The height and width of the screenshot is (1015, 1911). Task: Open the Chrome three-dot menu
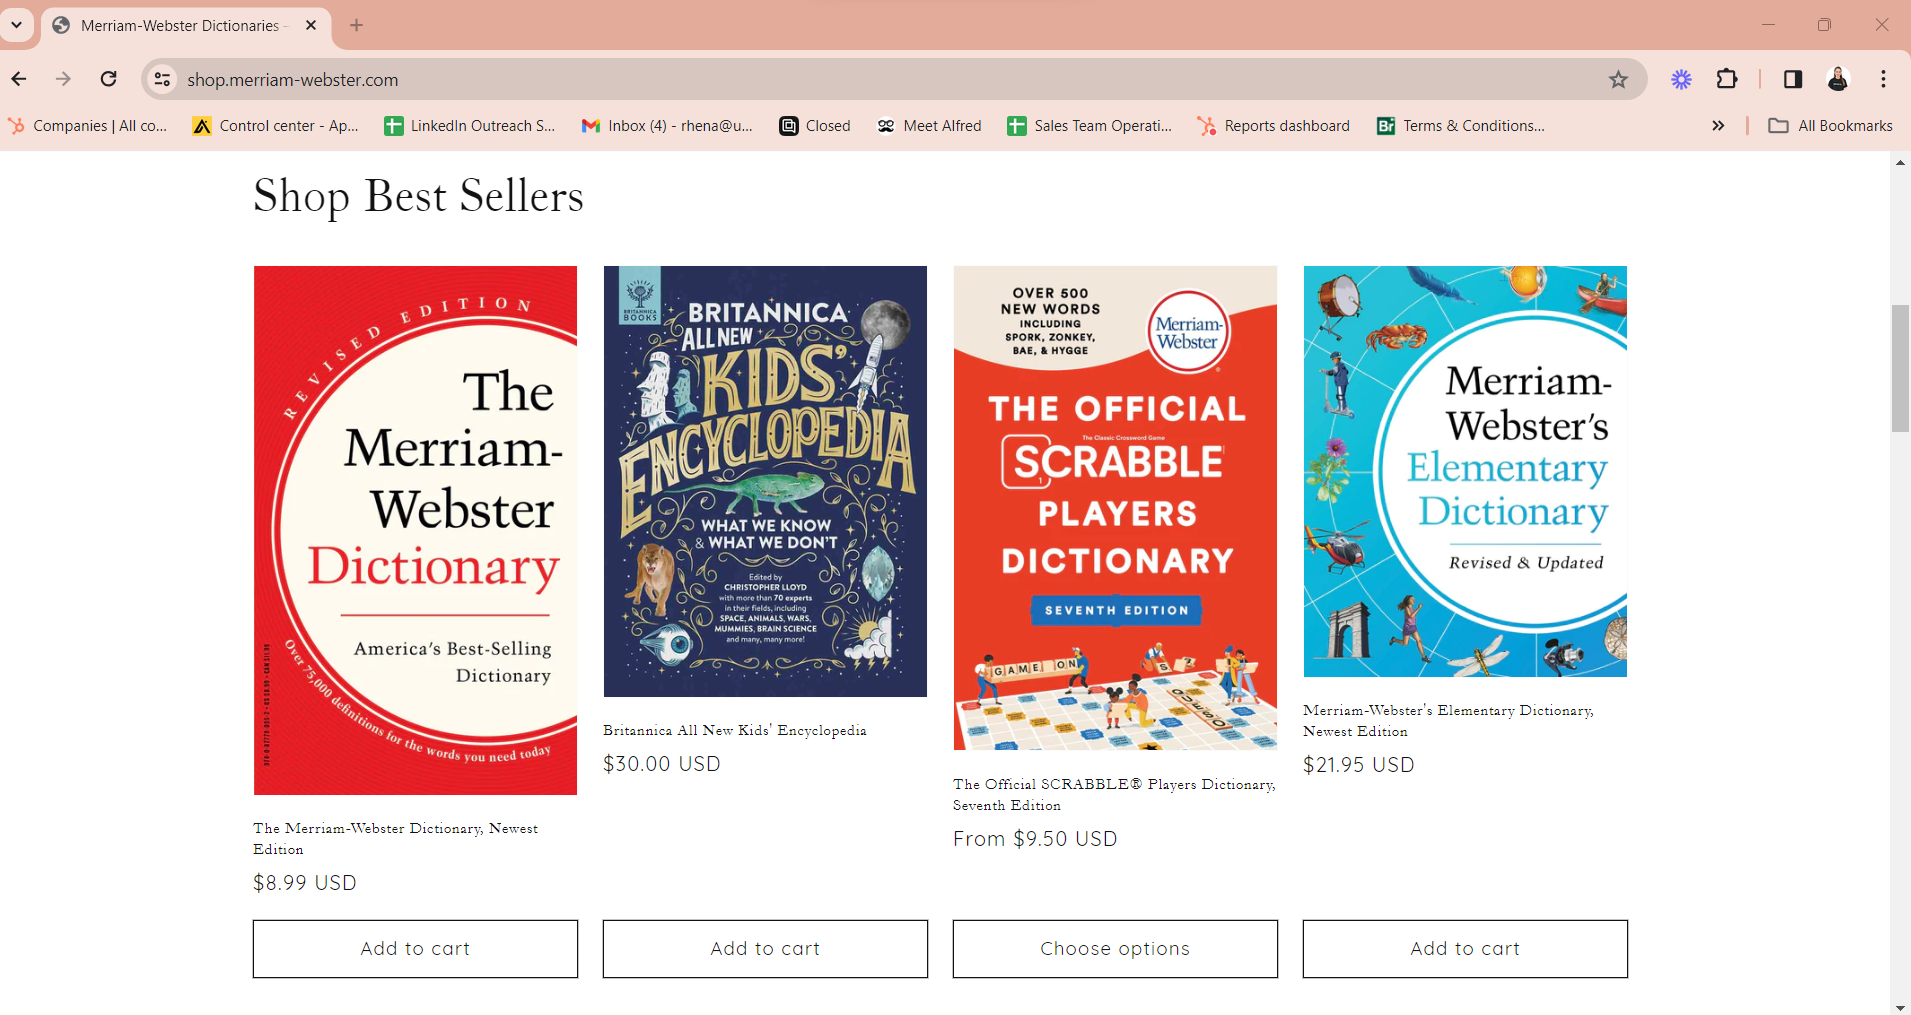(1883, 79)
